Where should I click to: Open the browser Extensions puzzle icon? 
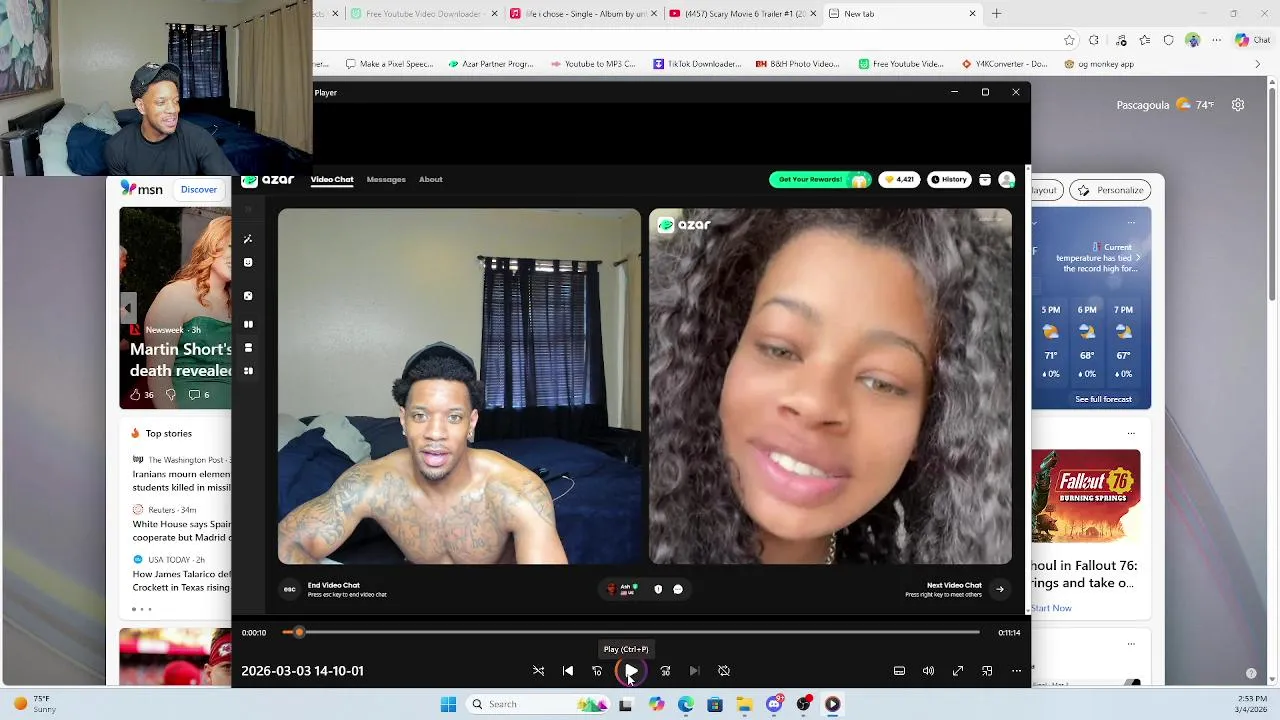pyautogui.click(x=1094, y=40)
